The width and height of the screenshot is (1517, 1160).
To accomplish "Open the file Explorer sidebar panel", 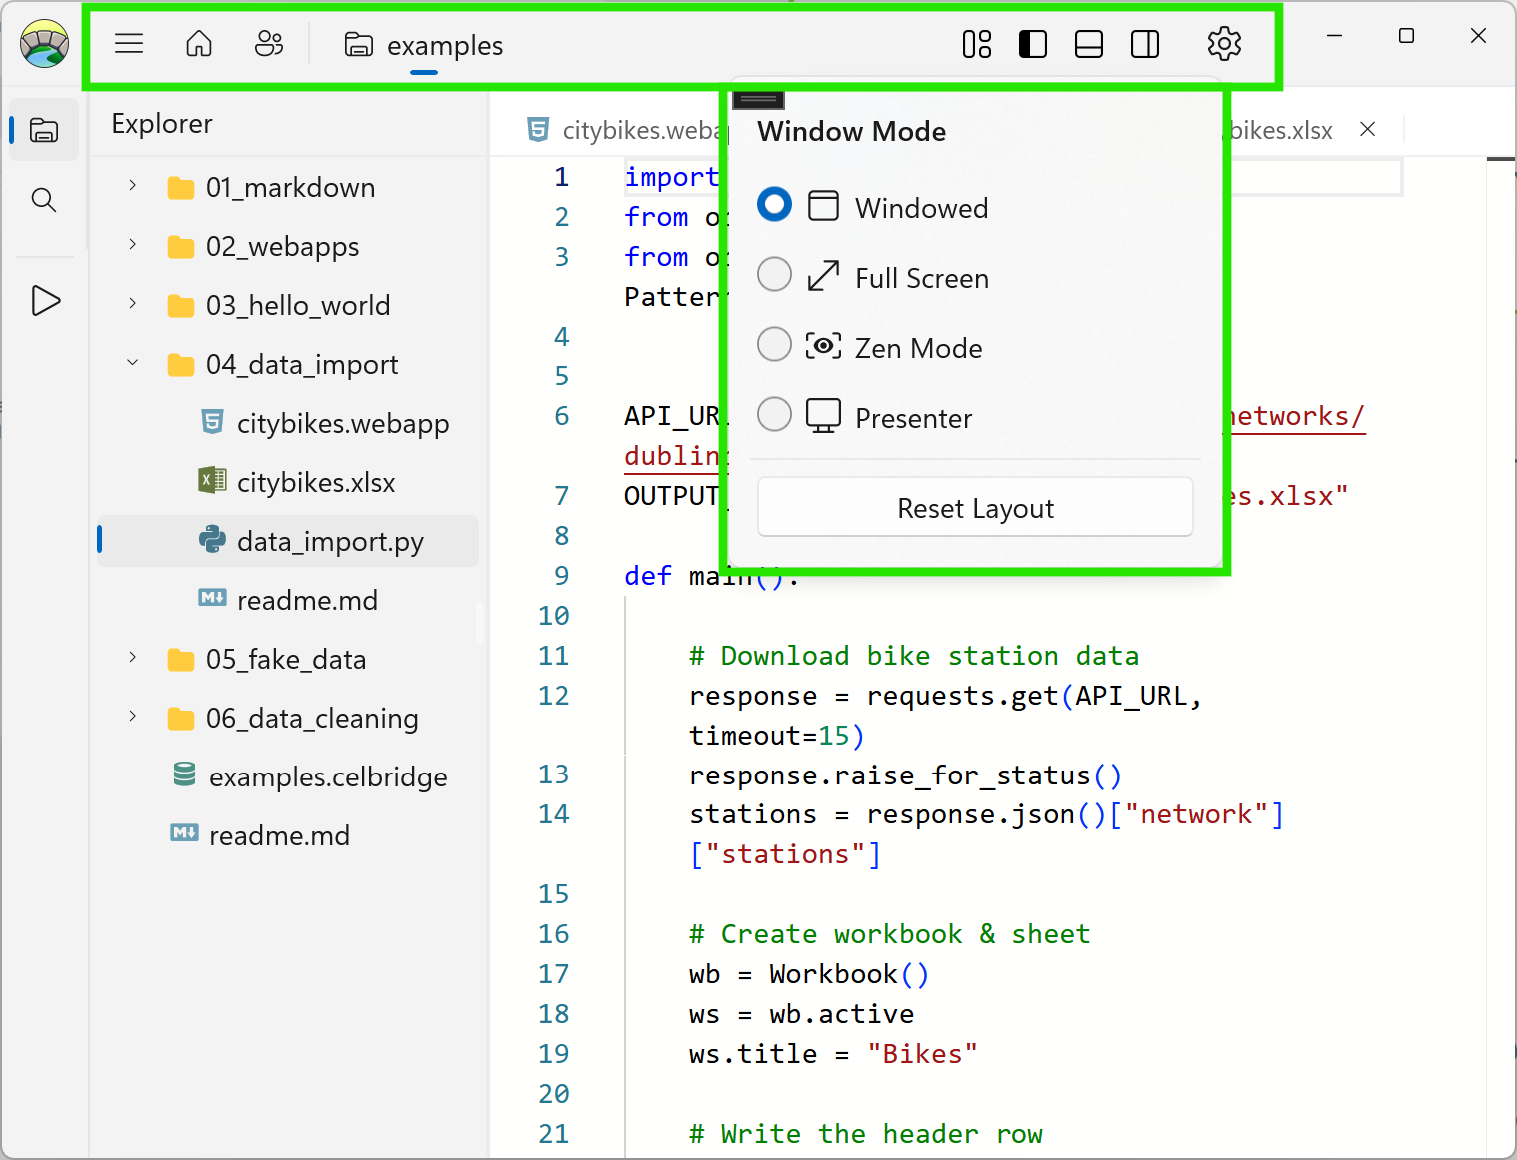I will [44, 129].
